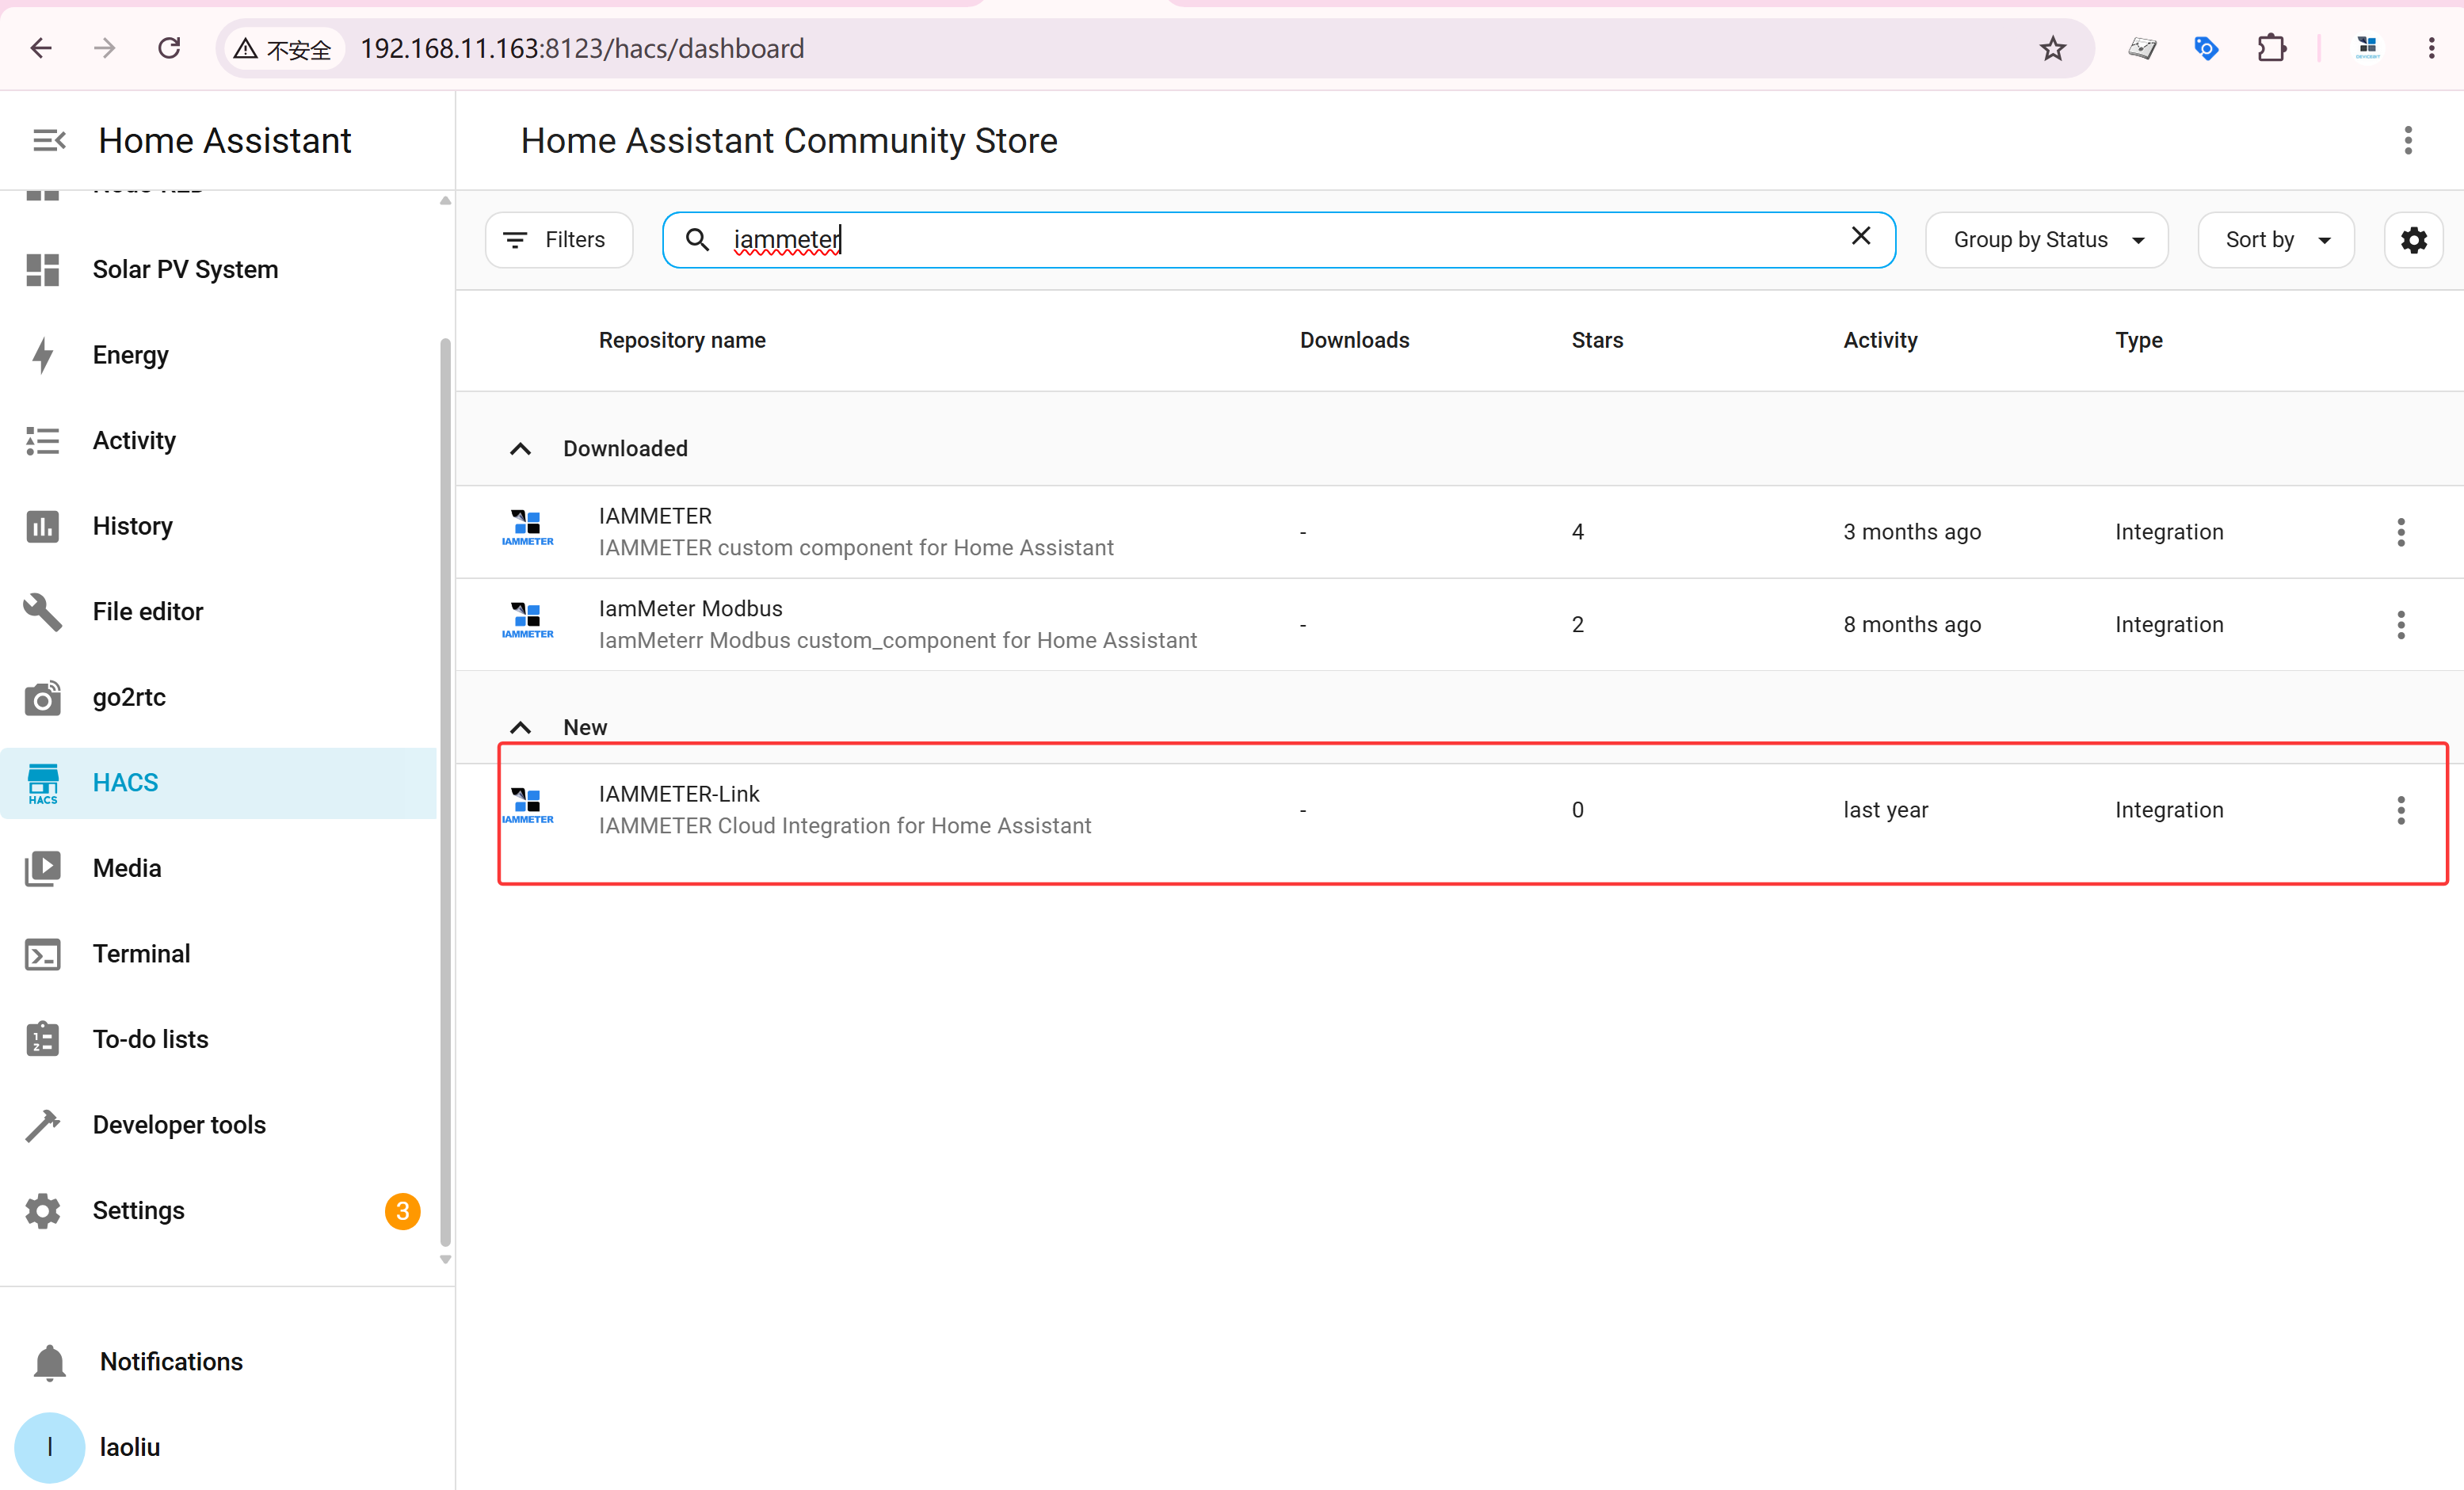Click the sidebar vertical scrollbar

[x=445, y=792]
